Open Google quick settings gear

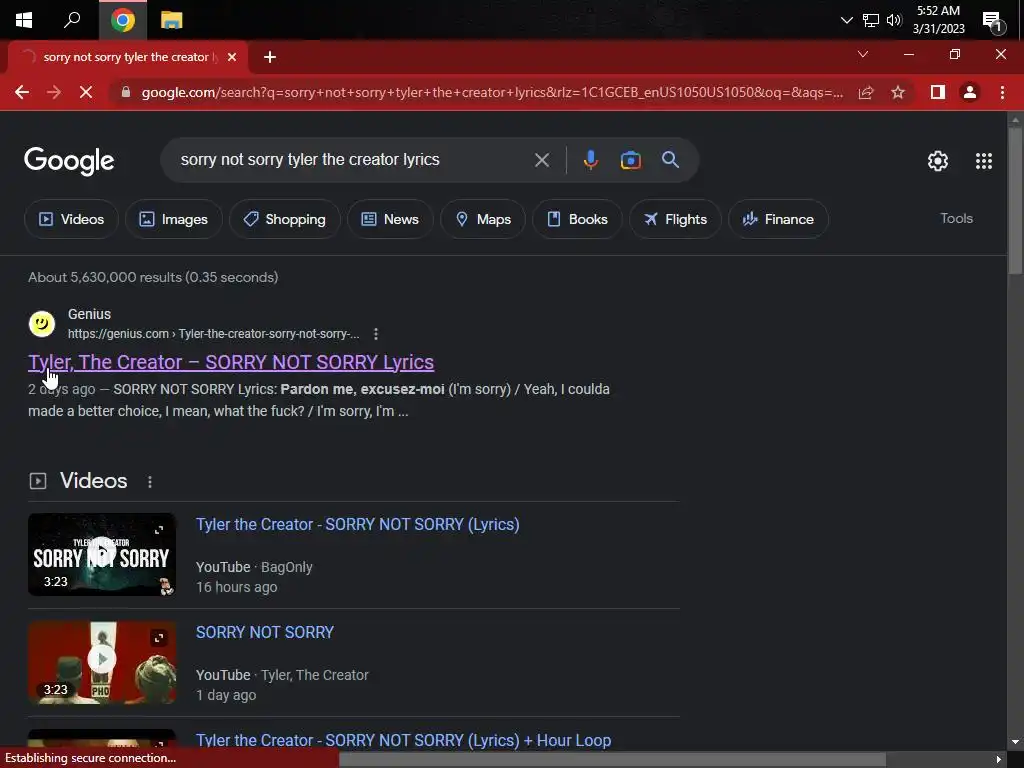pos(938,161)
